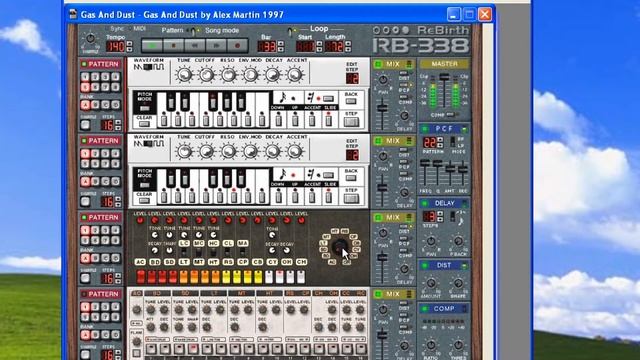Click the UP octave button on second synth

(x=295, y=197)
